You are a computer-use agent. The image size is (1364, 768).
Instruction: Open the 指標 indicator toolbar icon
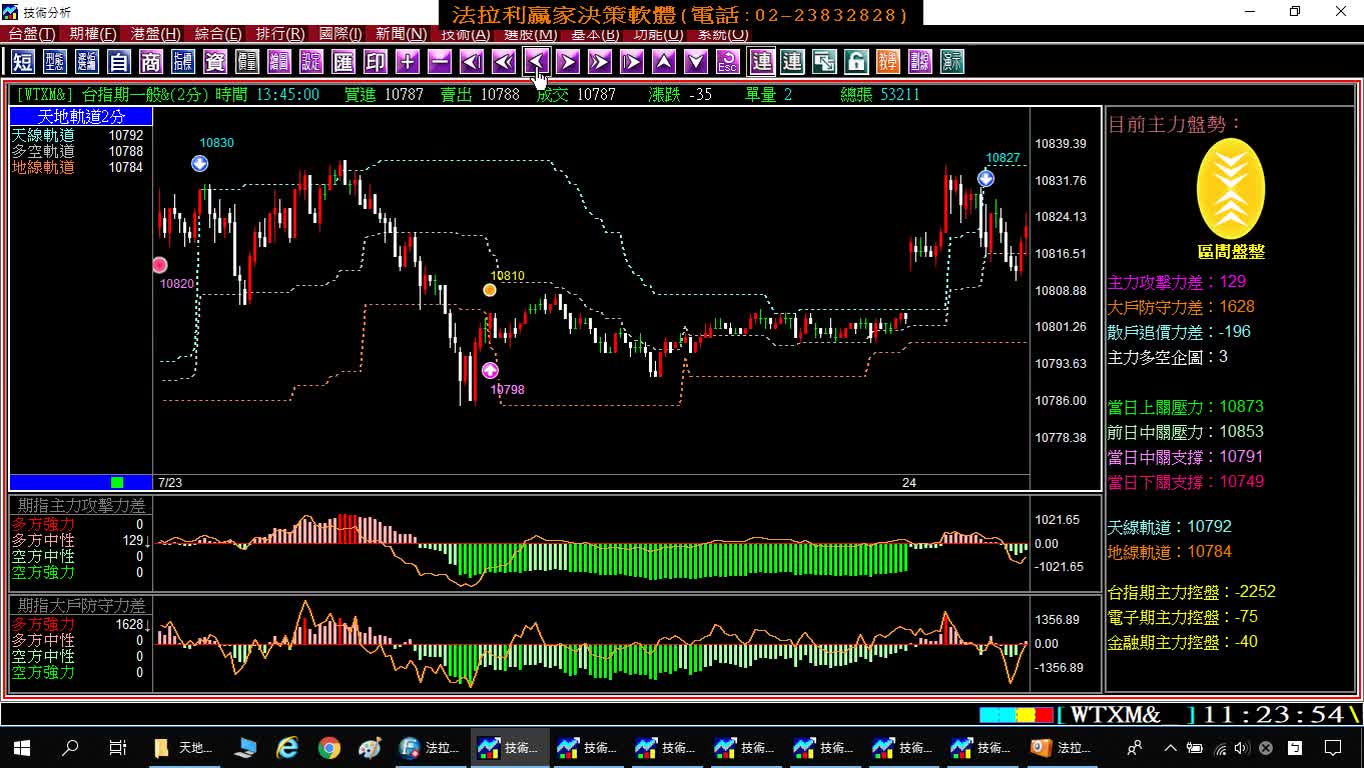click(x=183, y=62)
